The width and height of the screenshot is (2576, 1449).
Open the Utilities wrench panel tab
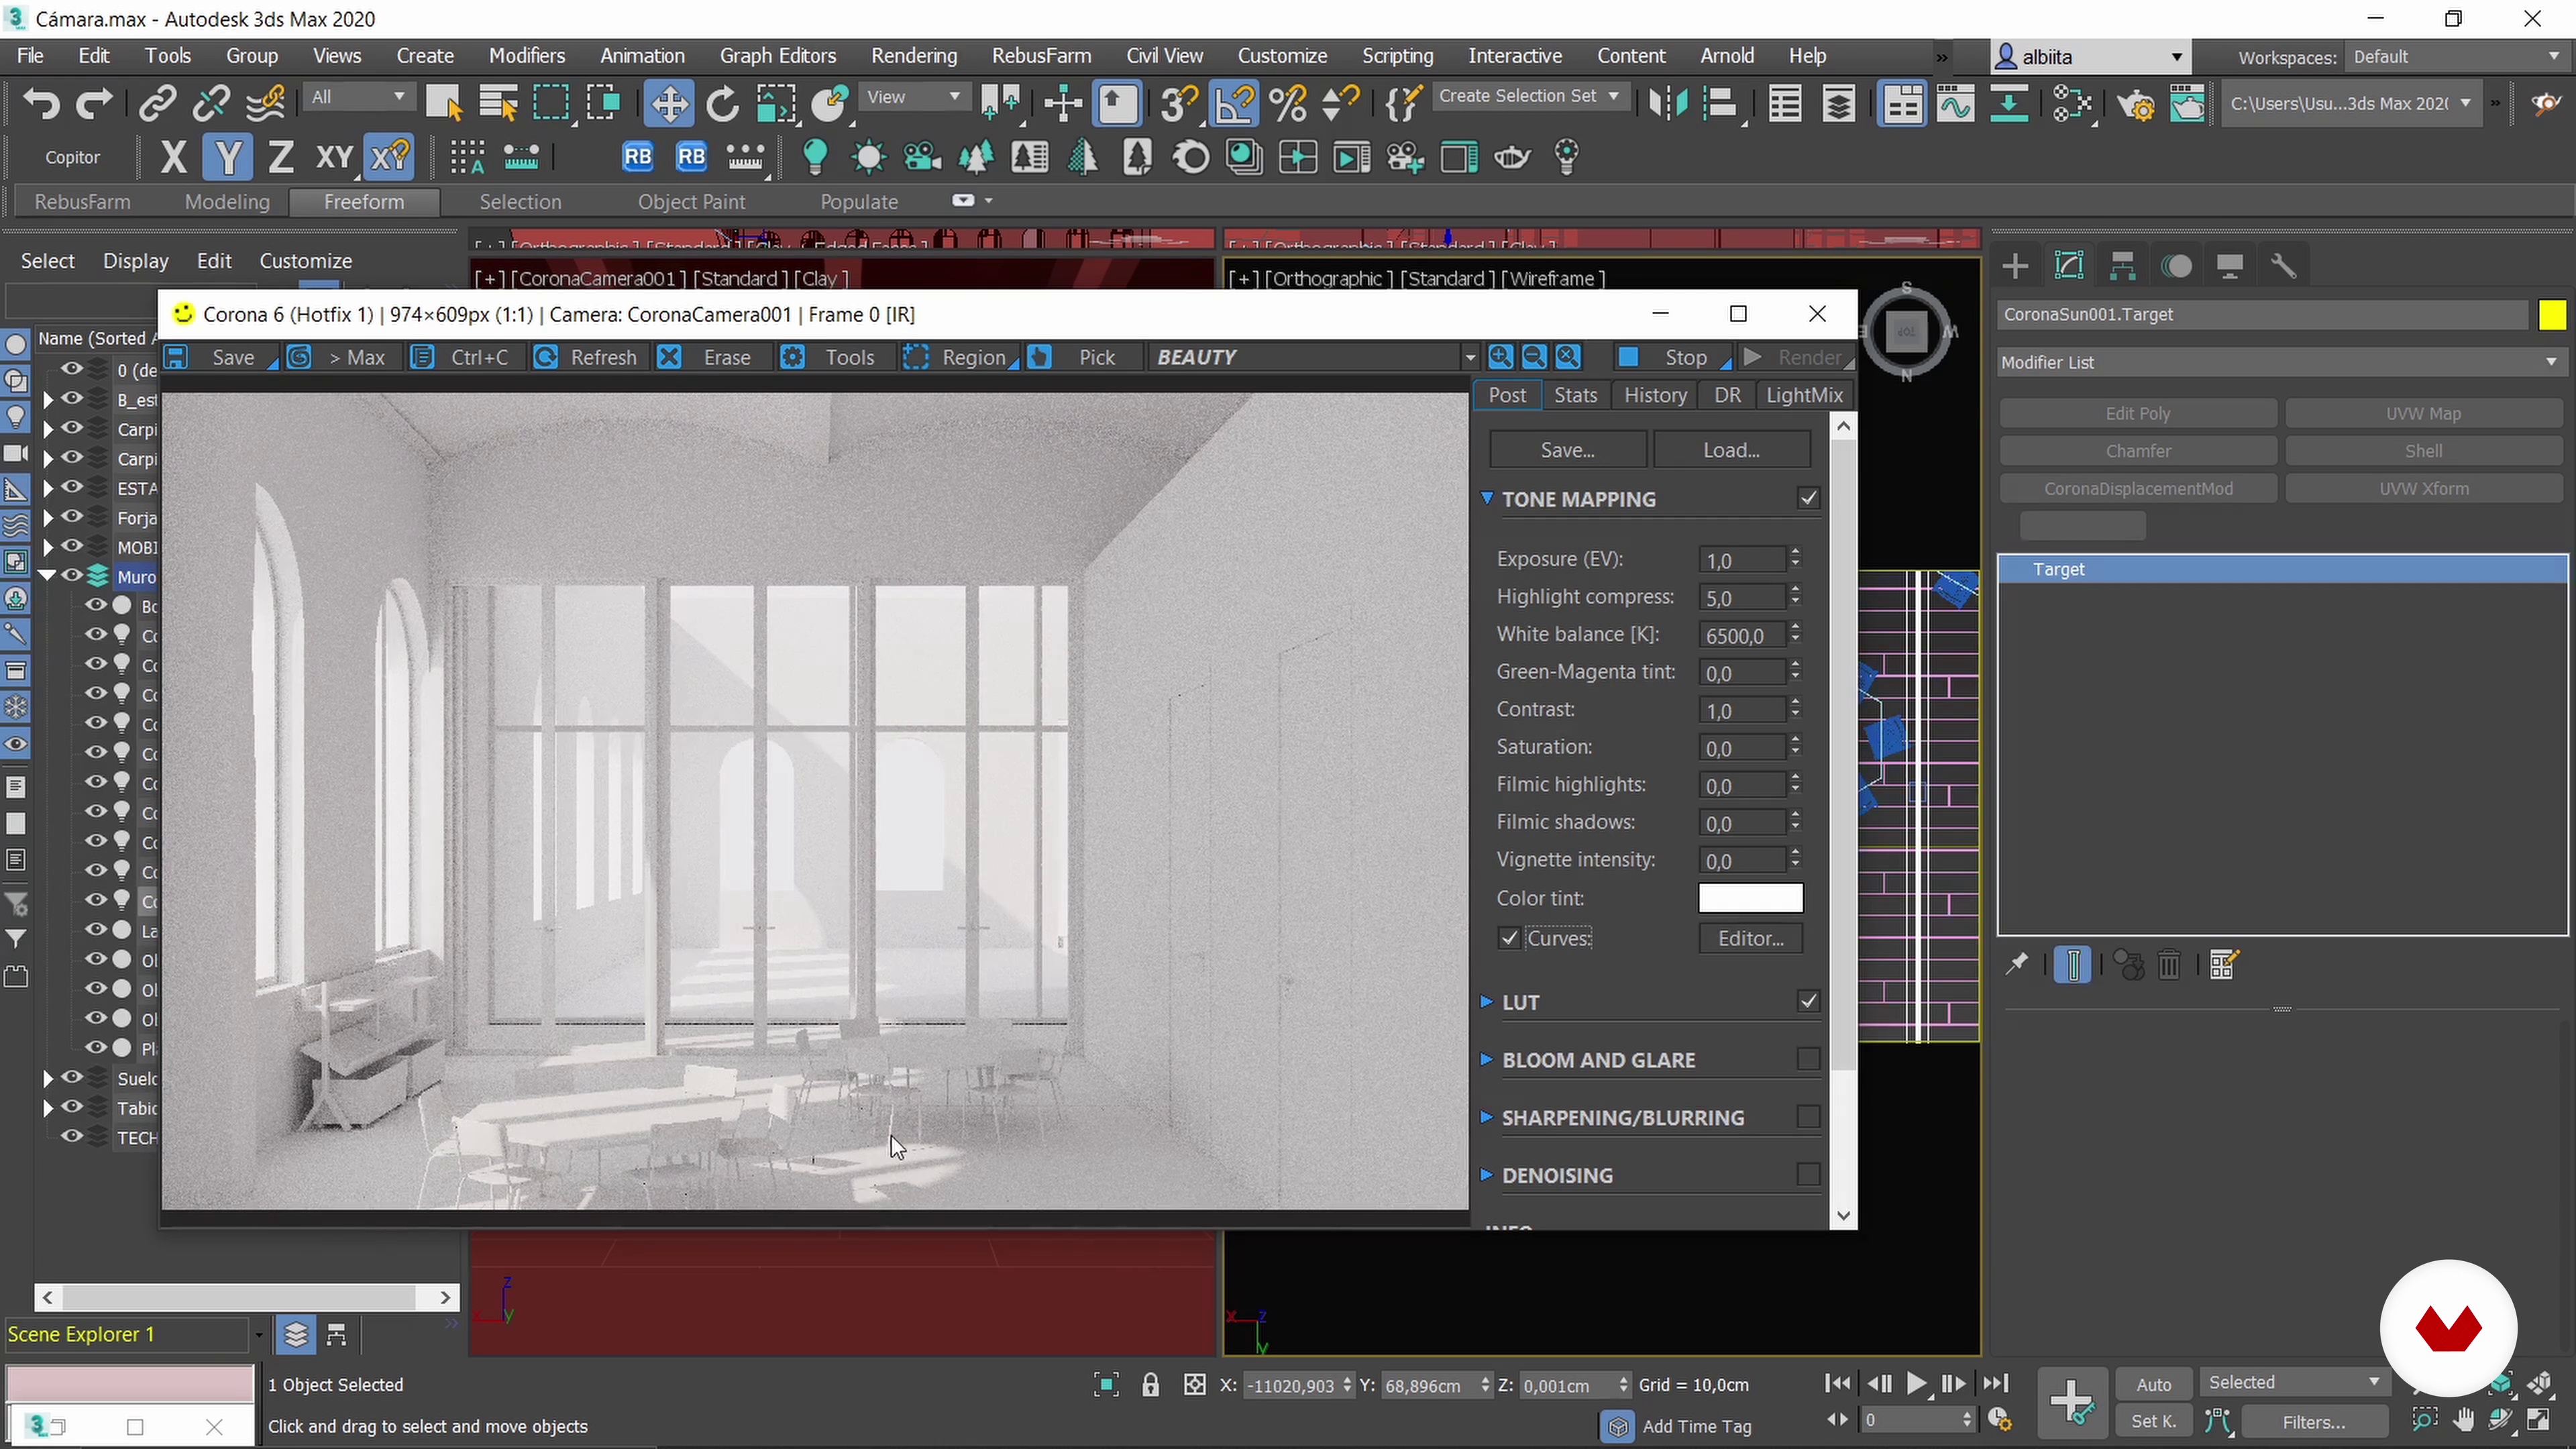(x=2283, y=266)
